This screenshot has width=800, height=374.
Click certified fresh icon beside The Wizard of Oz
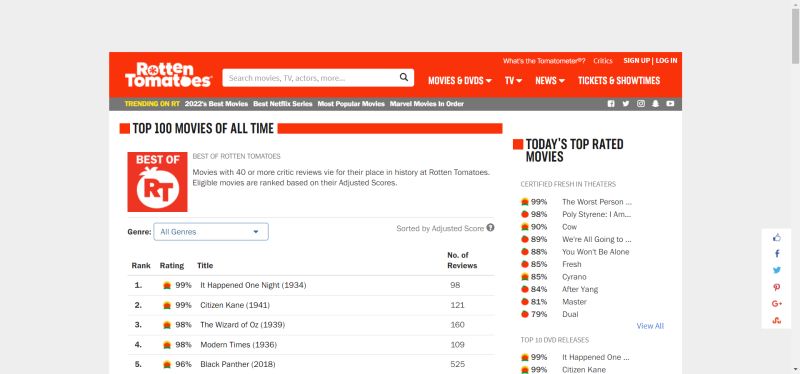tap(167, 325)
